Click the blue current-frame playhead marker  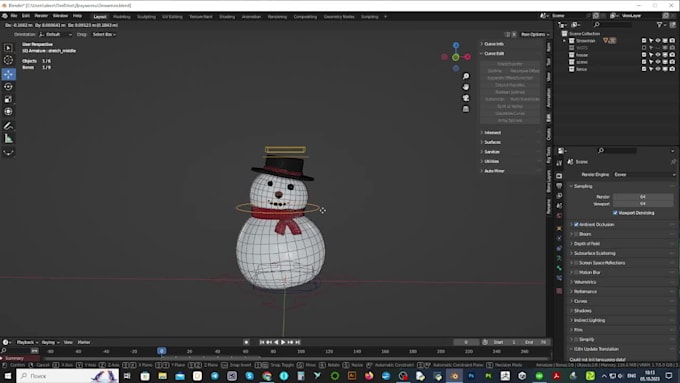(x=162, y=351)
